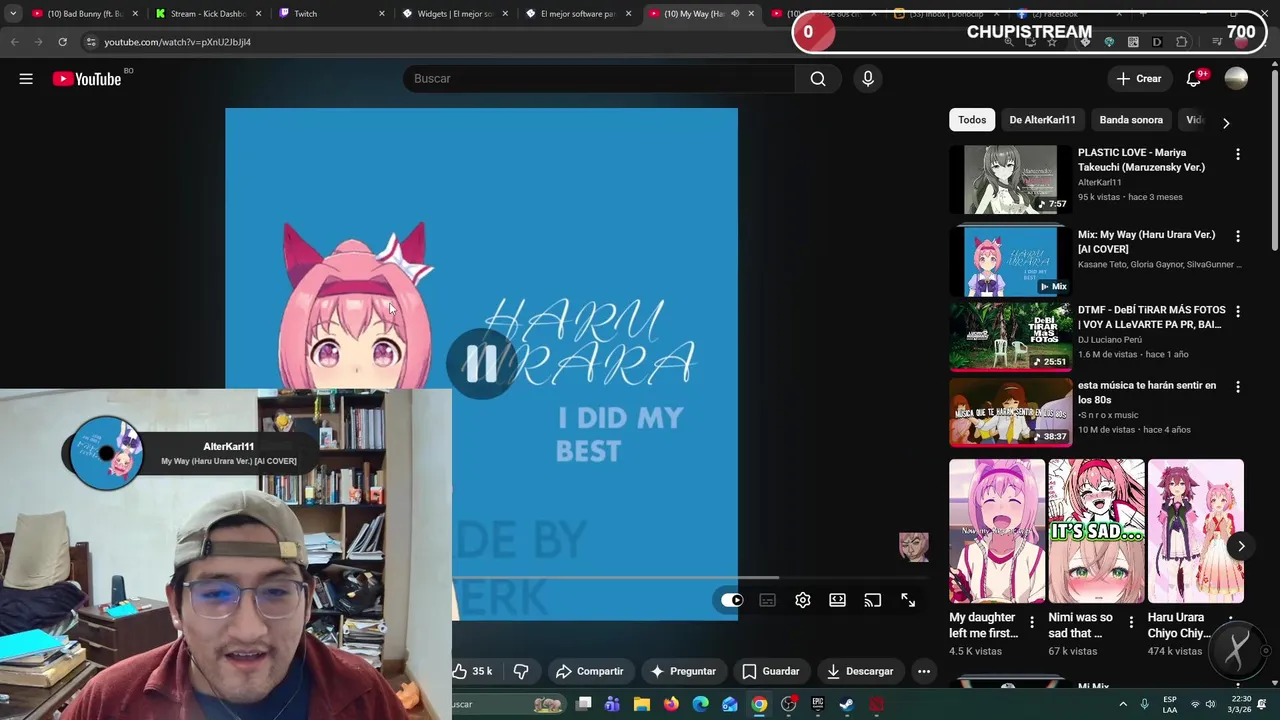
Task: Open Mix: My Way thumbnail
Action: pos(1010,262)
